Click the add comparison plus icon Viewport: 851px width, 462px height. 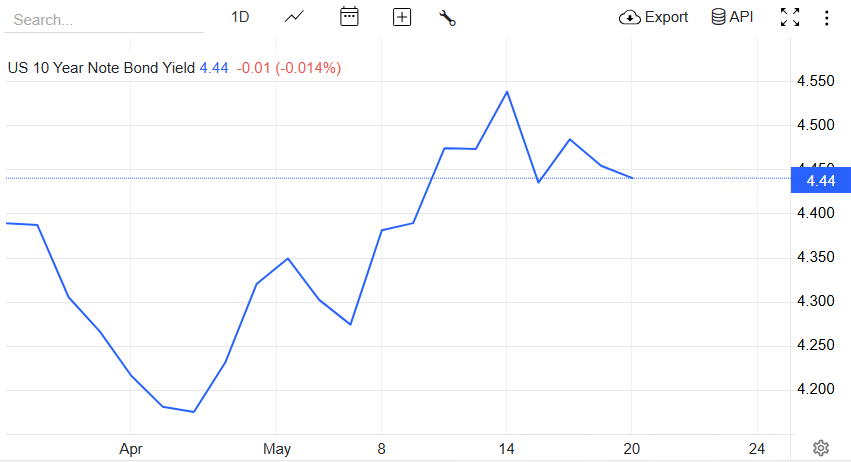pyautogui.click(x=402, y=17)
